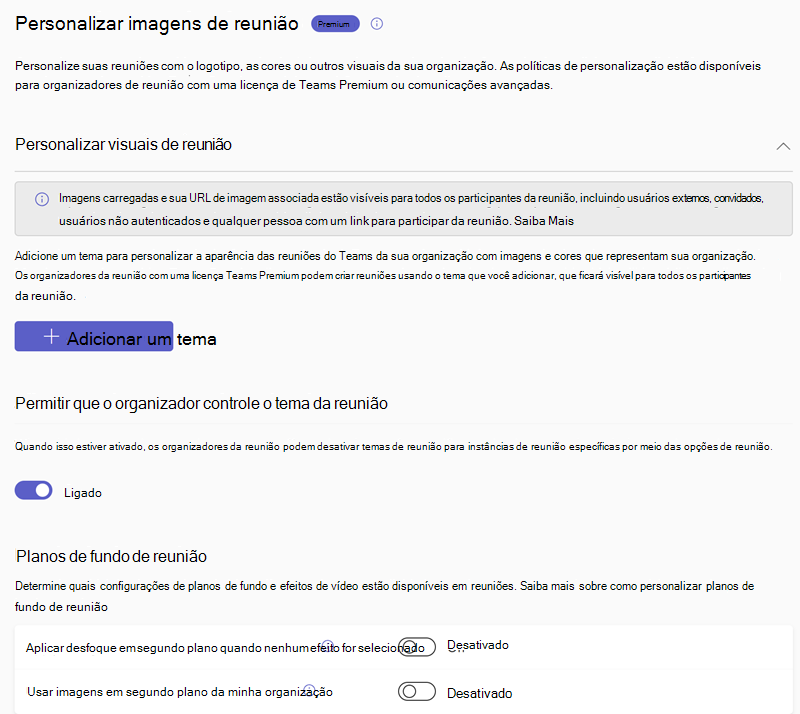The width and height of the screenshot is (800, 714).
Task: Collapse 'Personalizar visuais de reunião' with the chevron
Action: [x=784, y=144]
